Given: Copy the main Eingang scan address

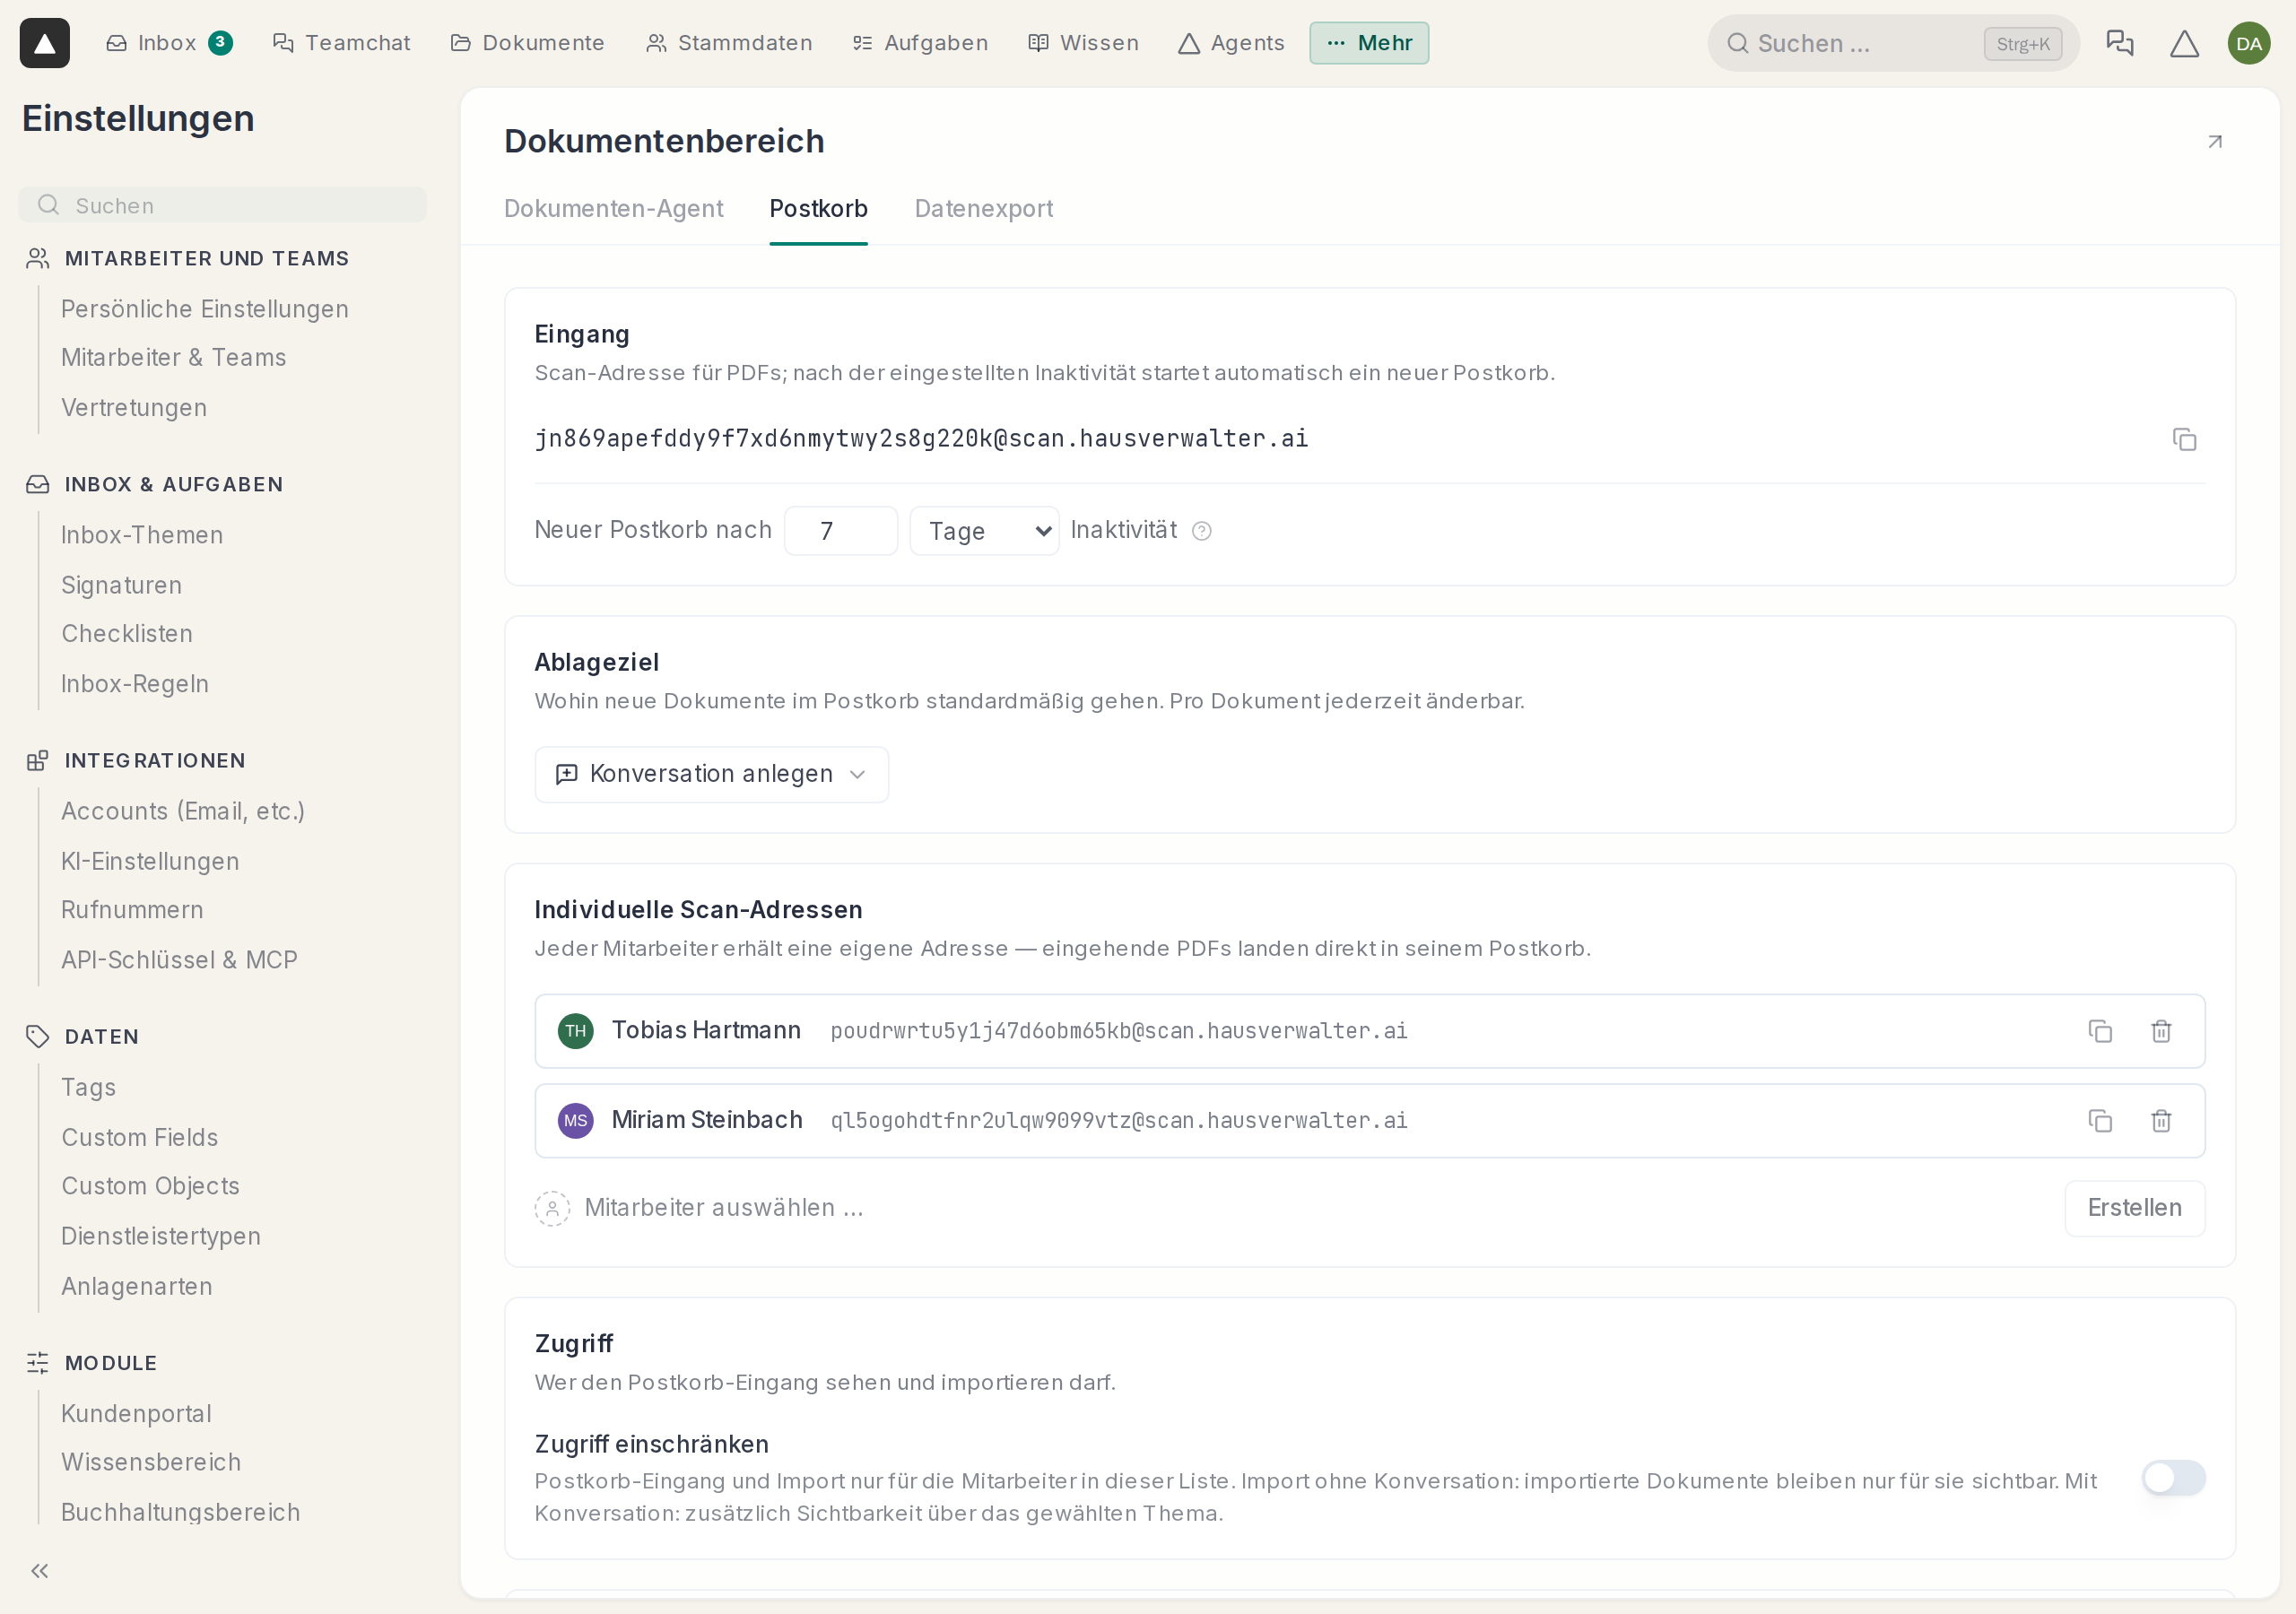Looking at the screenshot, I should [x=2185, y=439].
